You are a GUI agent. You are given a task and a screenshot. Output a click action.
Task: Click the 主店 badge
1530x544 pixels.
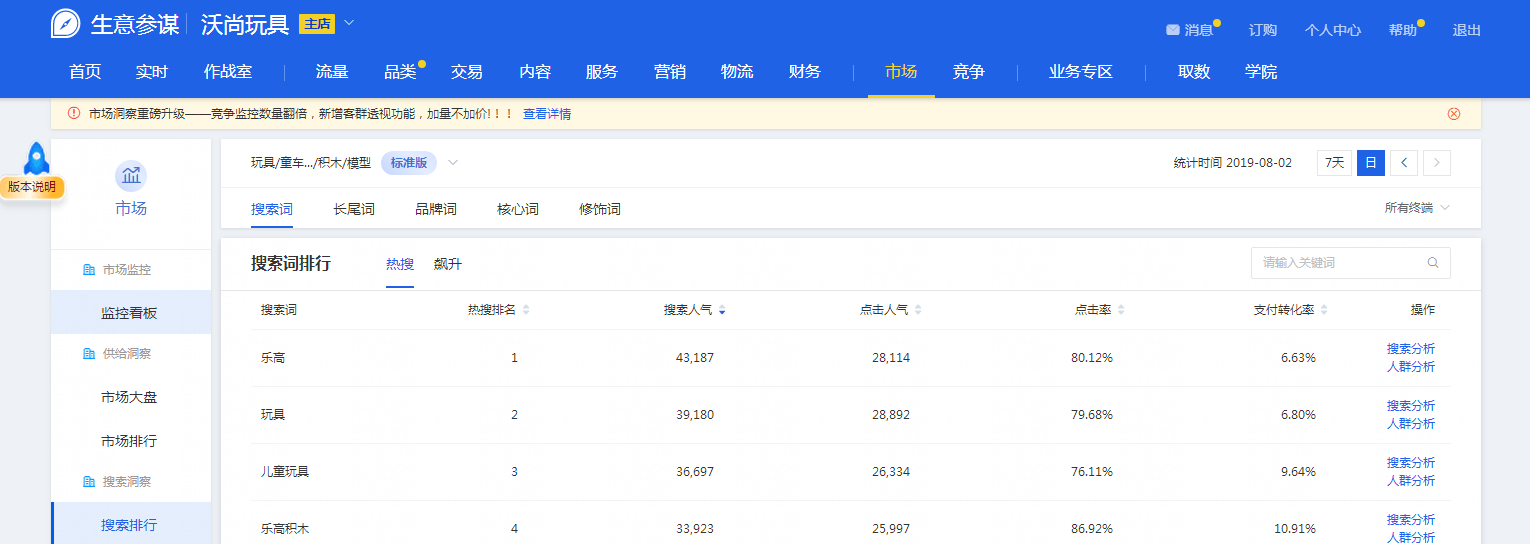[317, 23]
